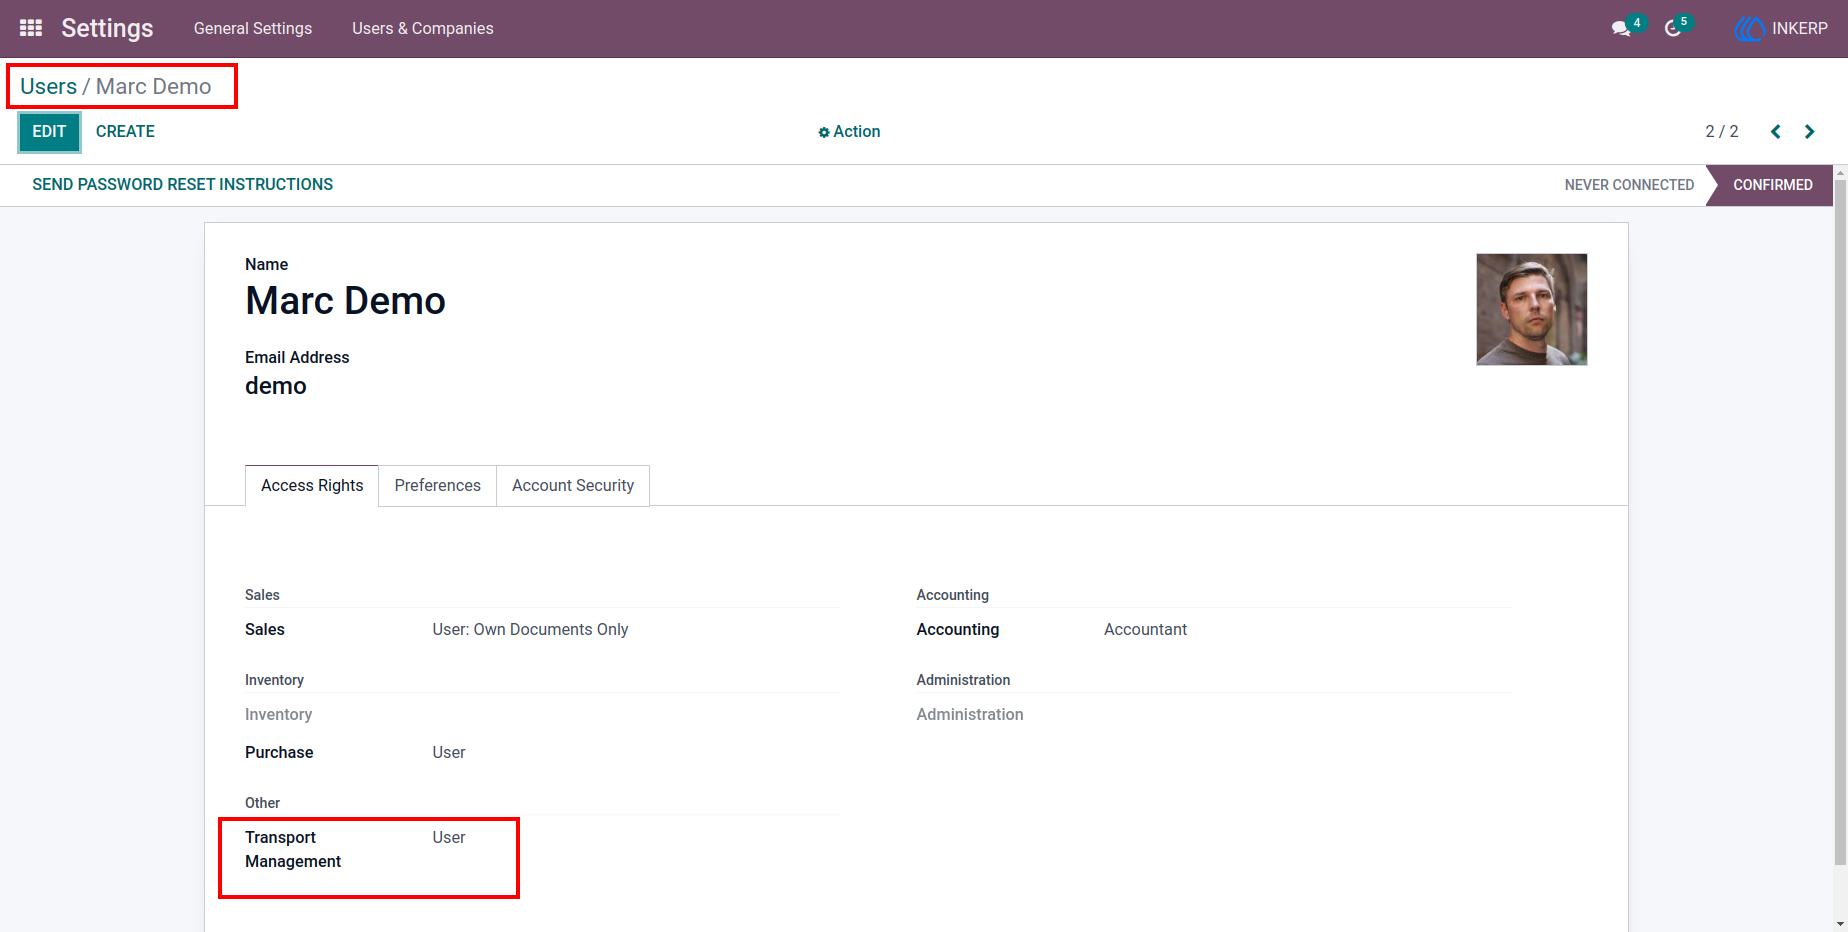Click the Transport Management 'User' value
Viewport: 1848px width, 932px height.
[449, 838]
